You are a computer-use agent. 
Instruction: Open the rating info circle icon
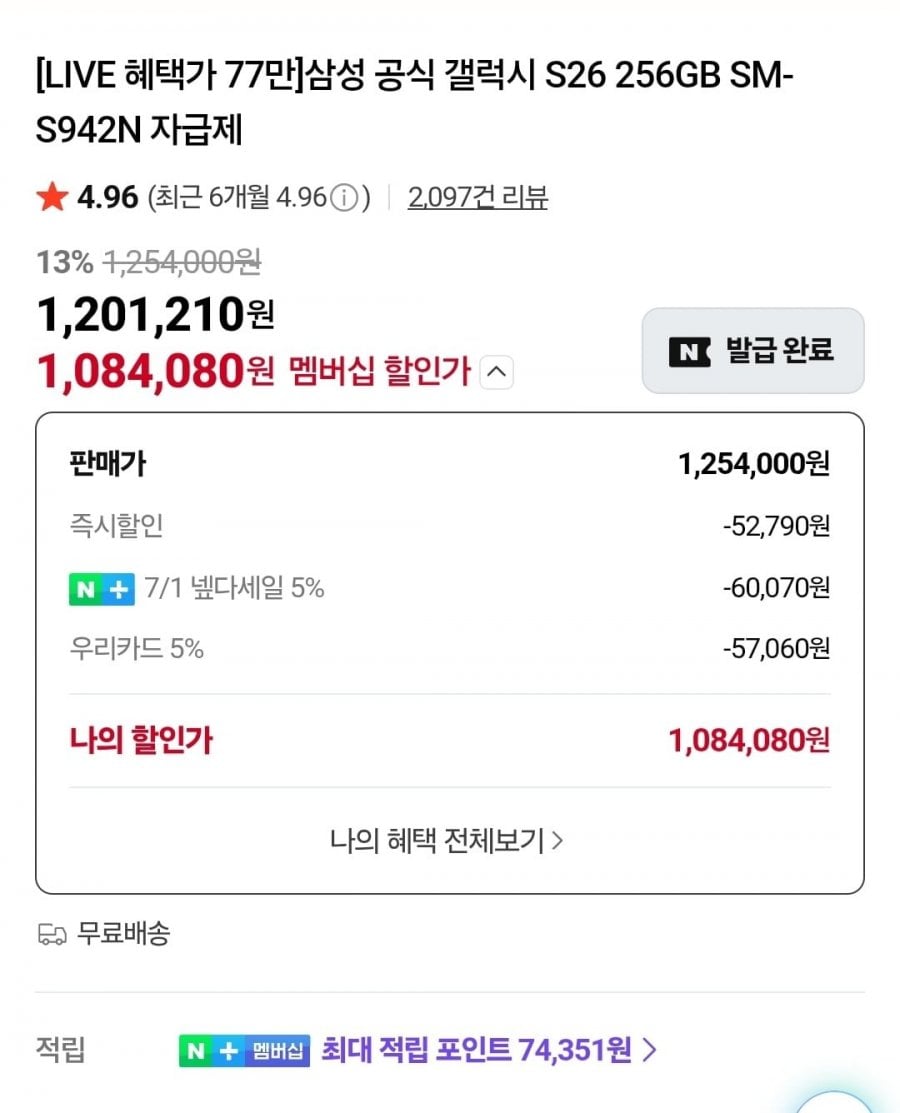345,197
